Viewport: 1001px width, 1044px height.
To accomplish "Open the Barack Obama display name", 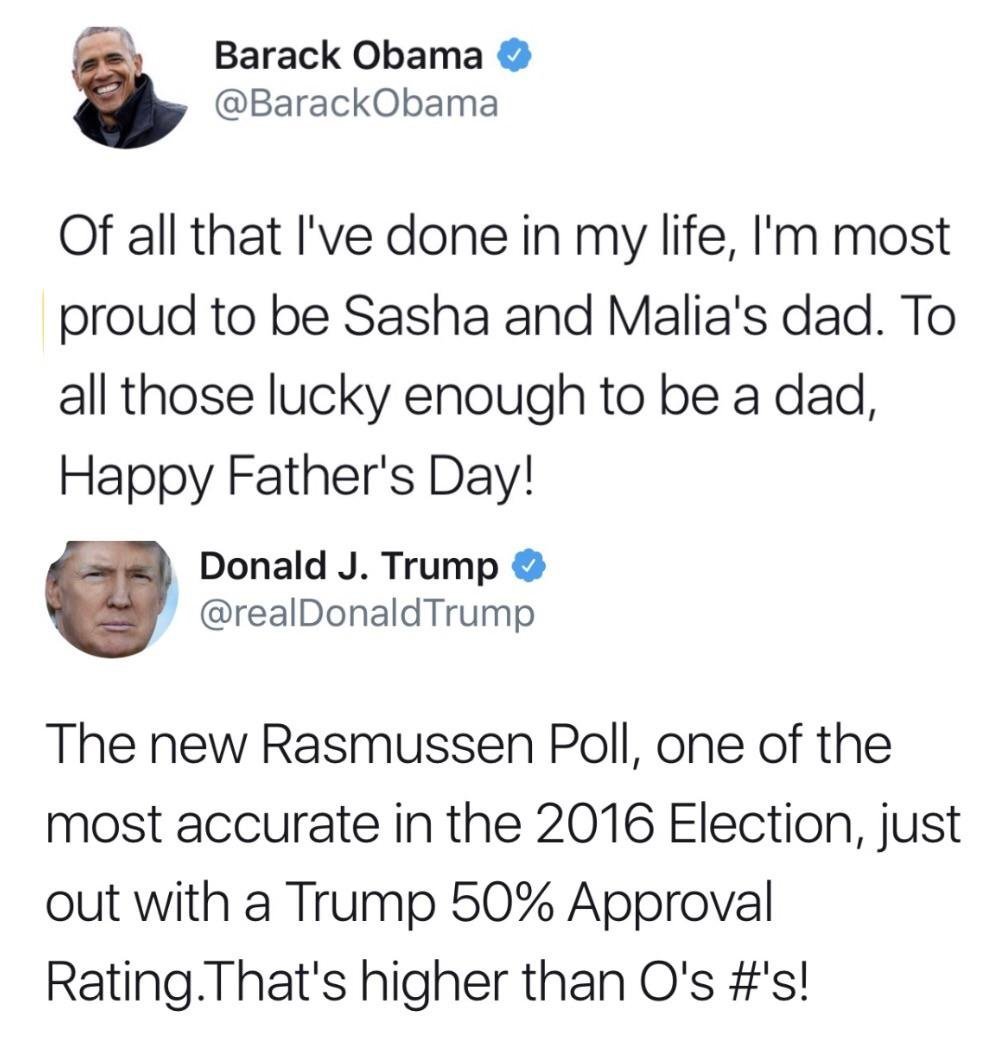I will pyautogui.click(x=349, y=57).
